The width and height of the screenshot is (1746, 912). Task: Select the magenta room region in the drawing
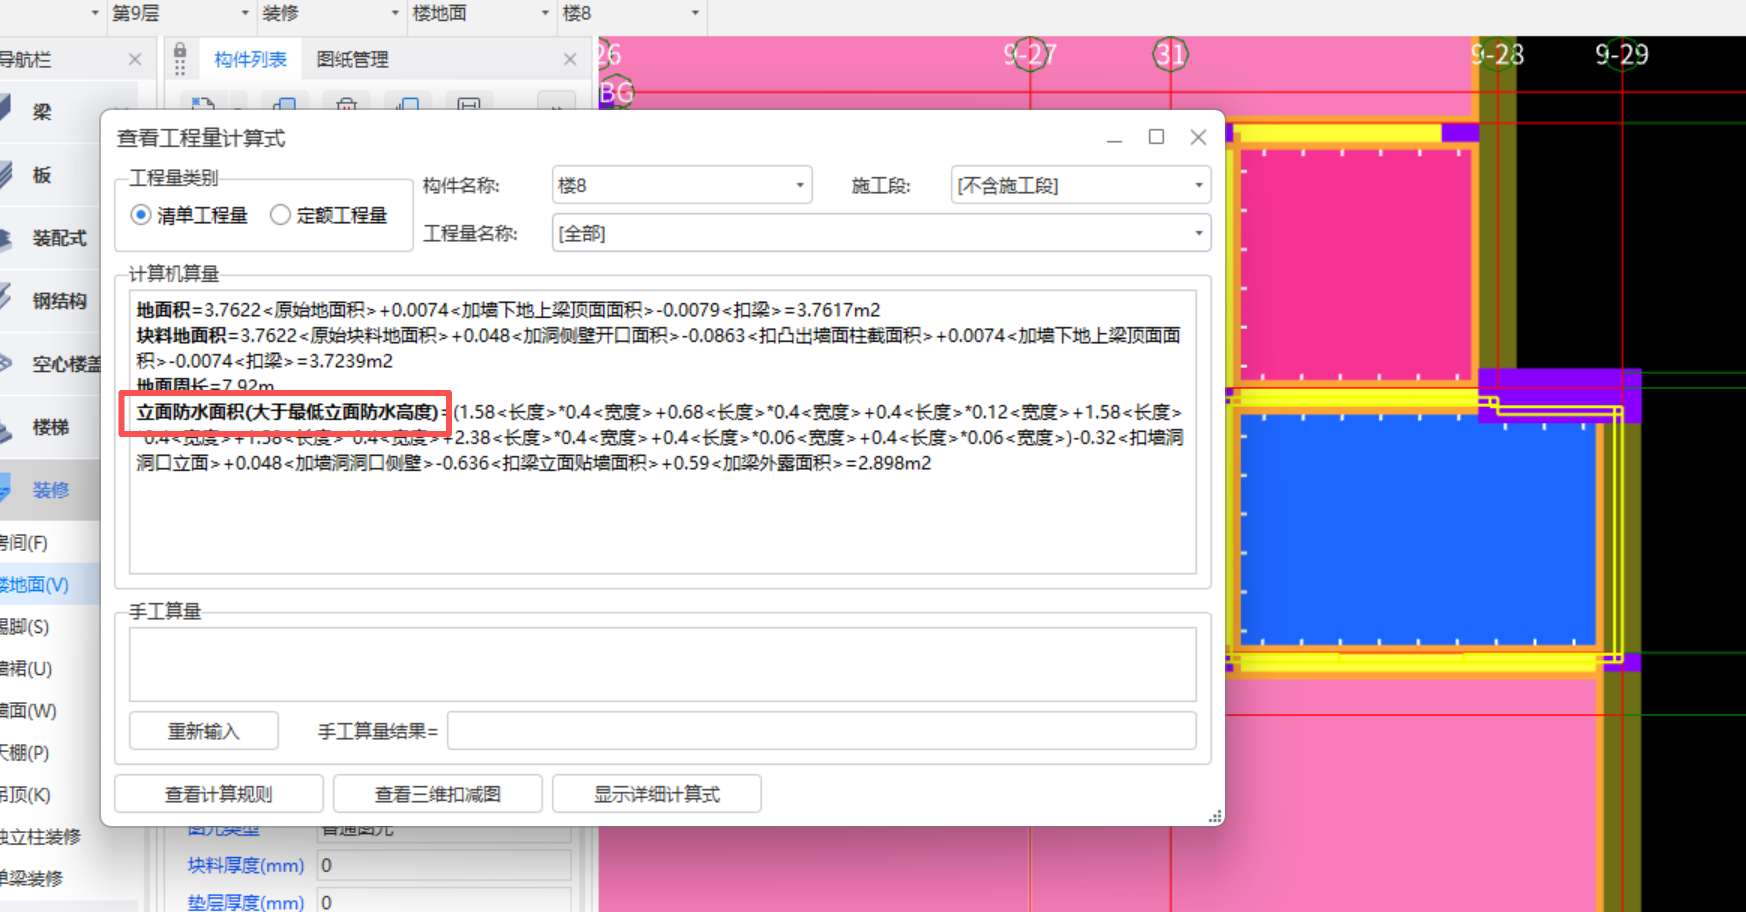(1355, 264)
